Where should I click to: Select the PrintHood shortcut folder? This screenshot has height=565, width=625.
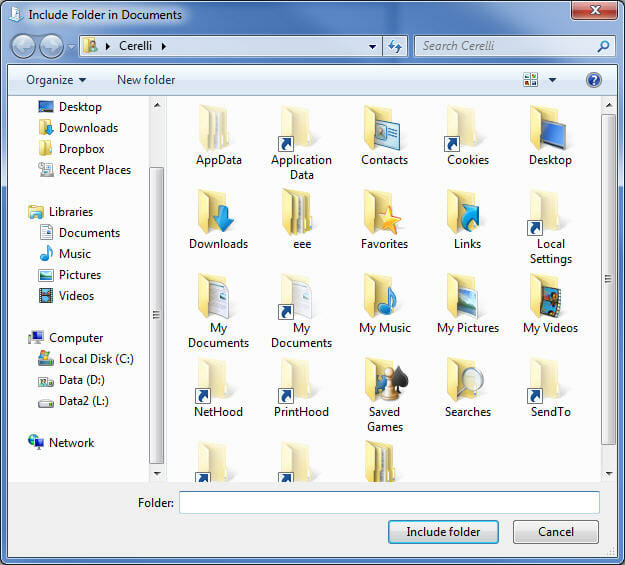301,388
